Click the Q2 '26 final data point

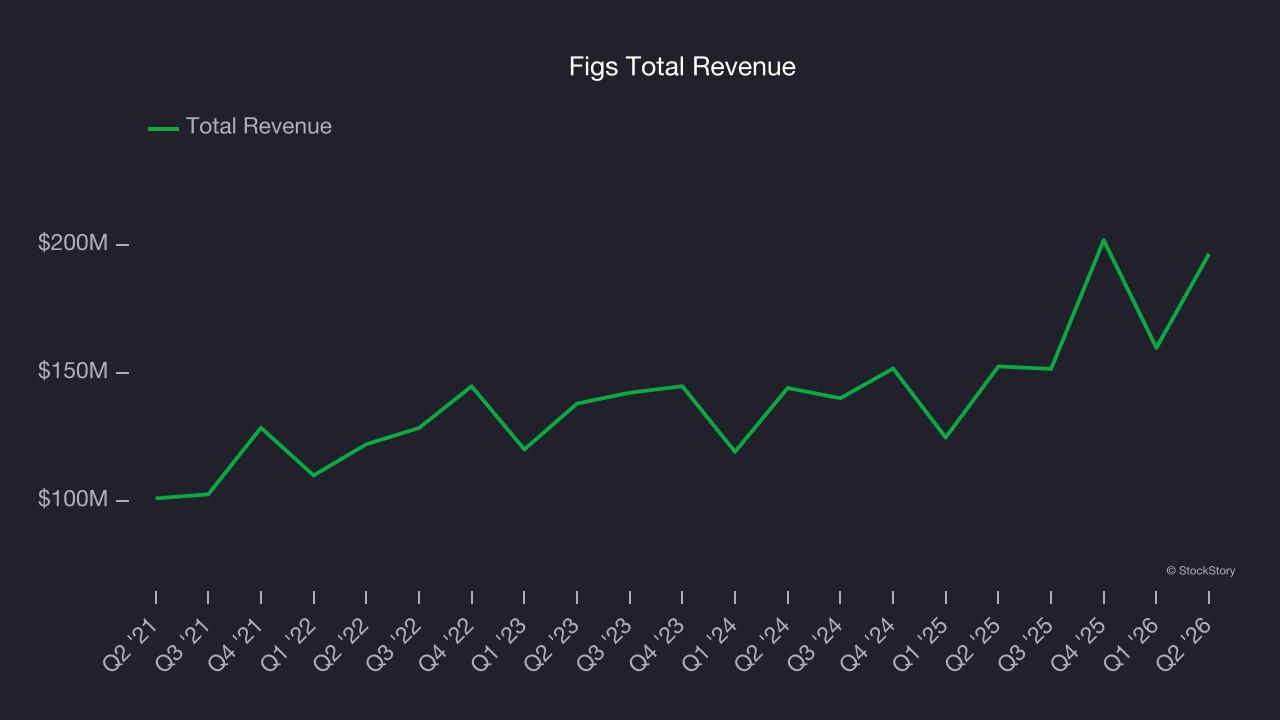[1208, 255]
